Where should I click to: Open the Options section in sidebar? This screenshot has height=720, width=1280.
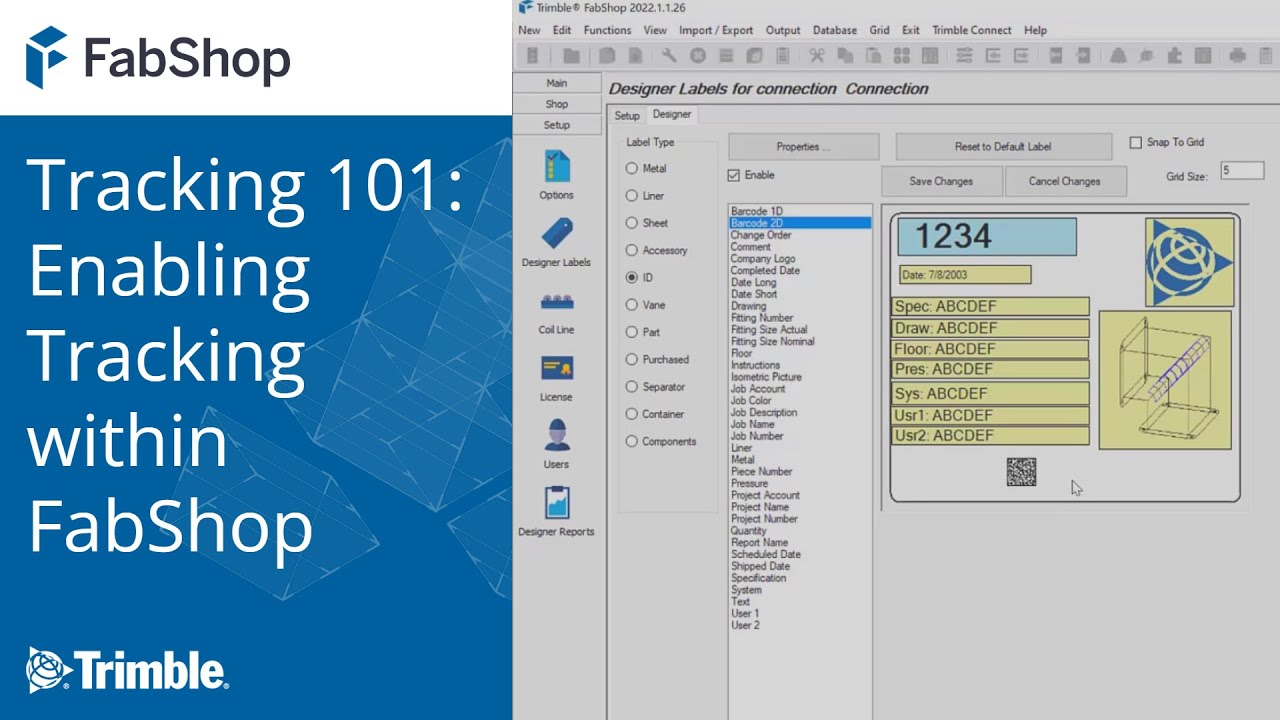coord(557,175)
